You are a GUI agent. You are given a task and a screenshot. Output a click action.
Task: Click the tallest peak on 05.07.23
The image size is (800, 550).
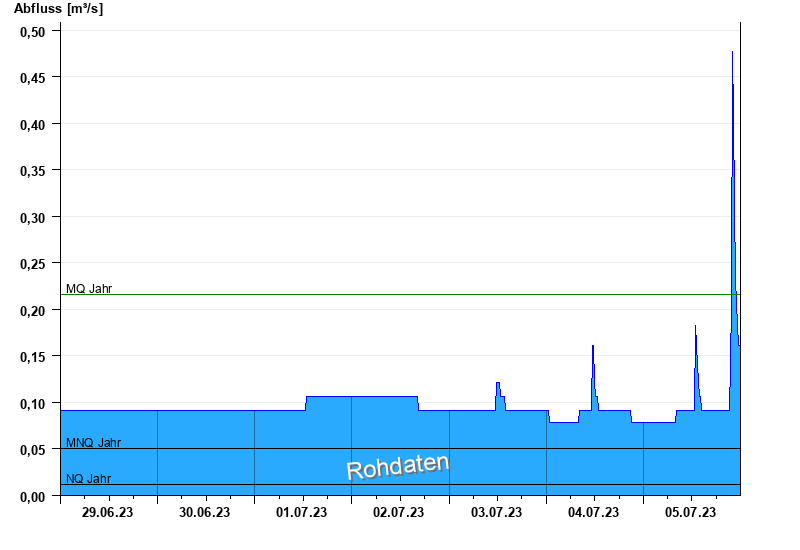point(733,52)
